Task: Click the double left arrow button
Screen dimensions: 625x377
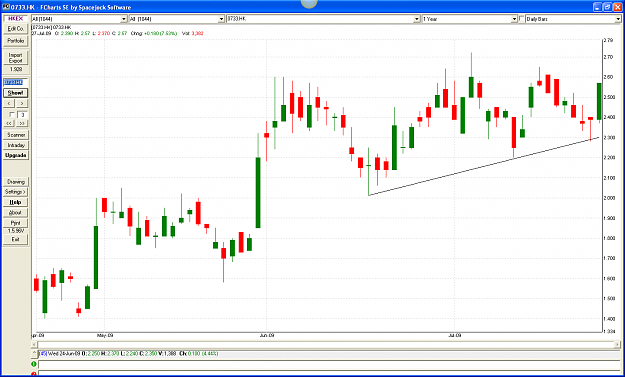Action: pyautogui.click(x=10, y=123)
